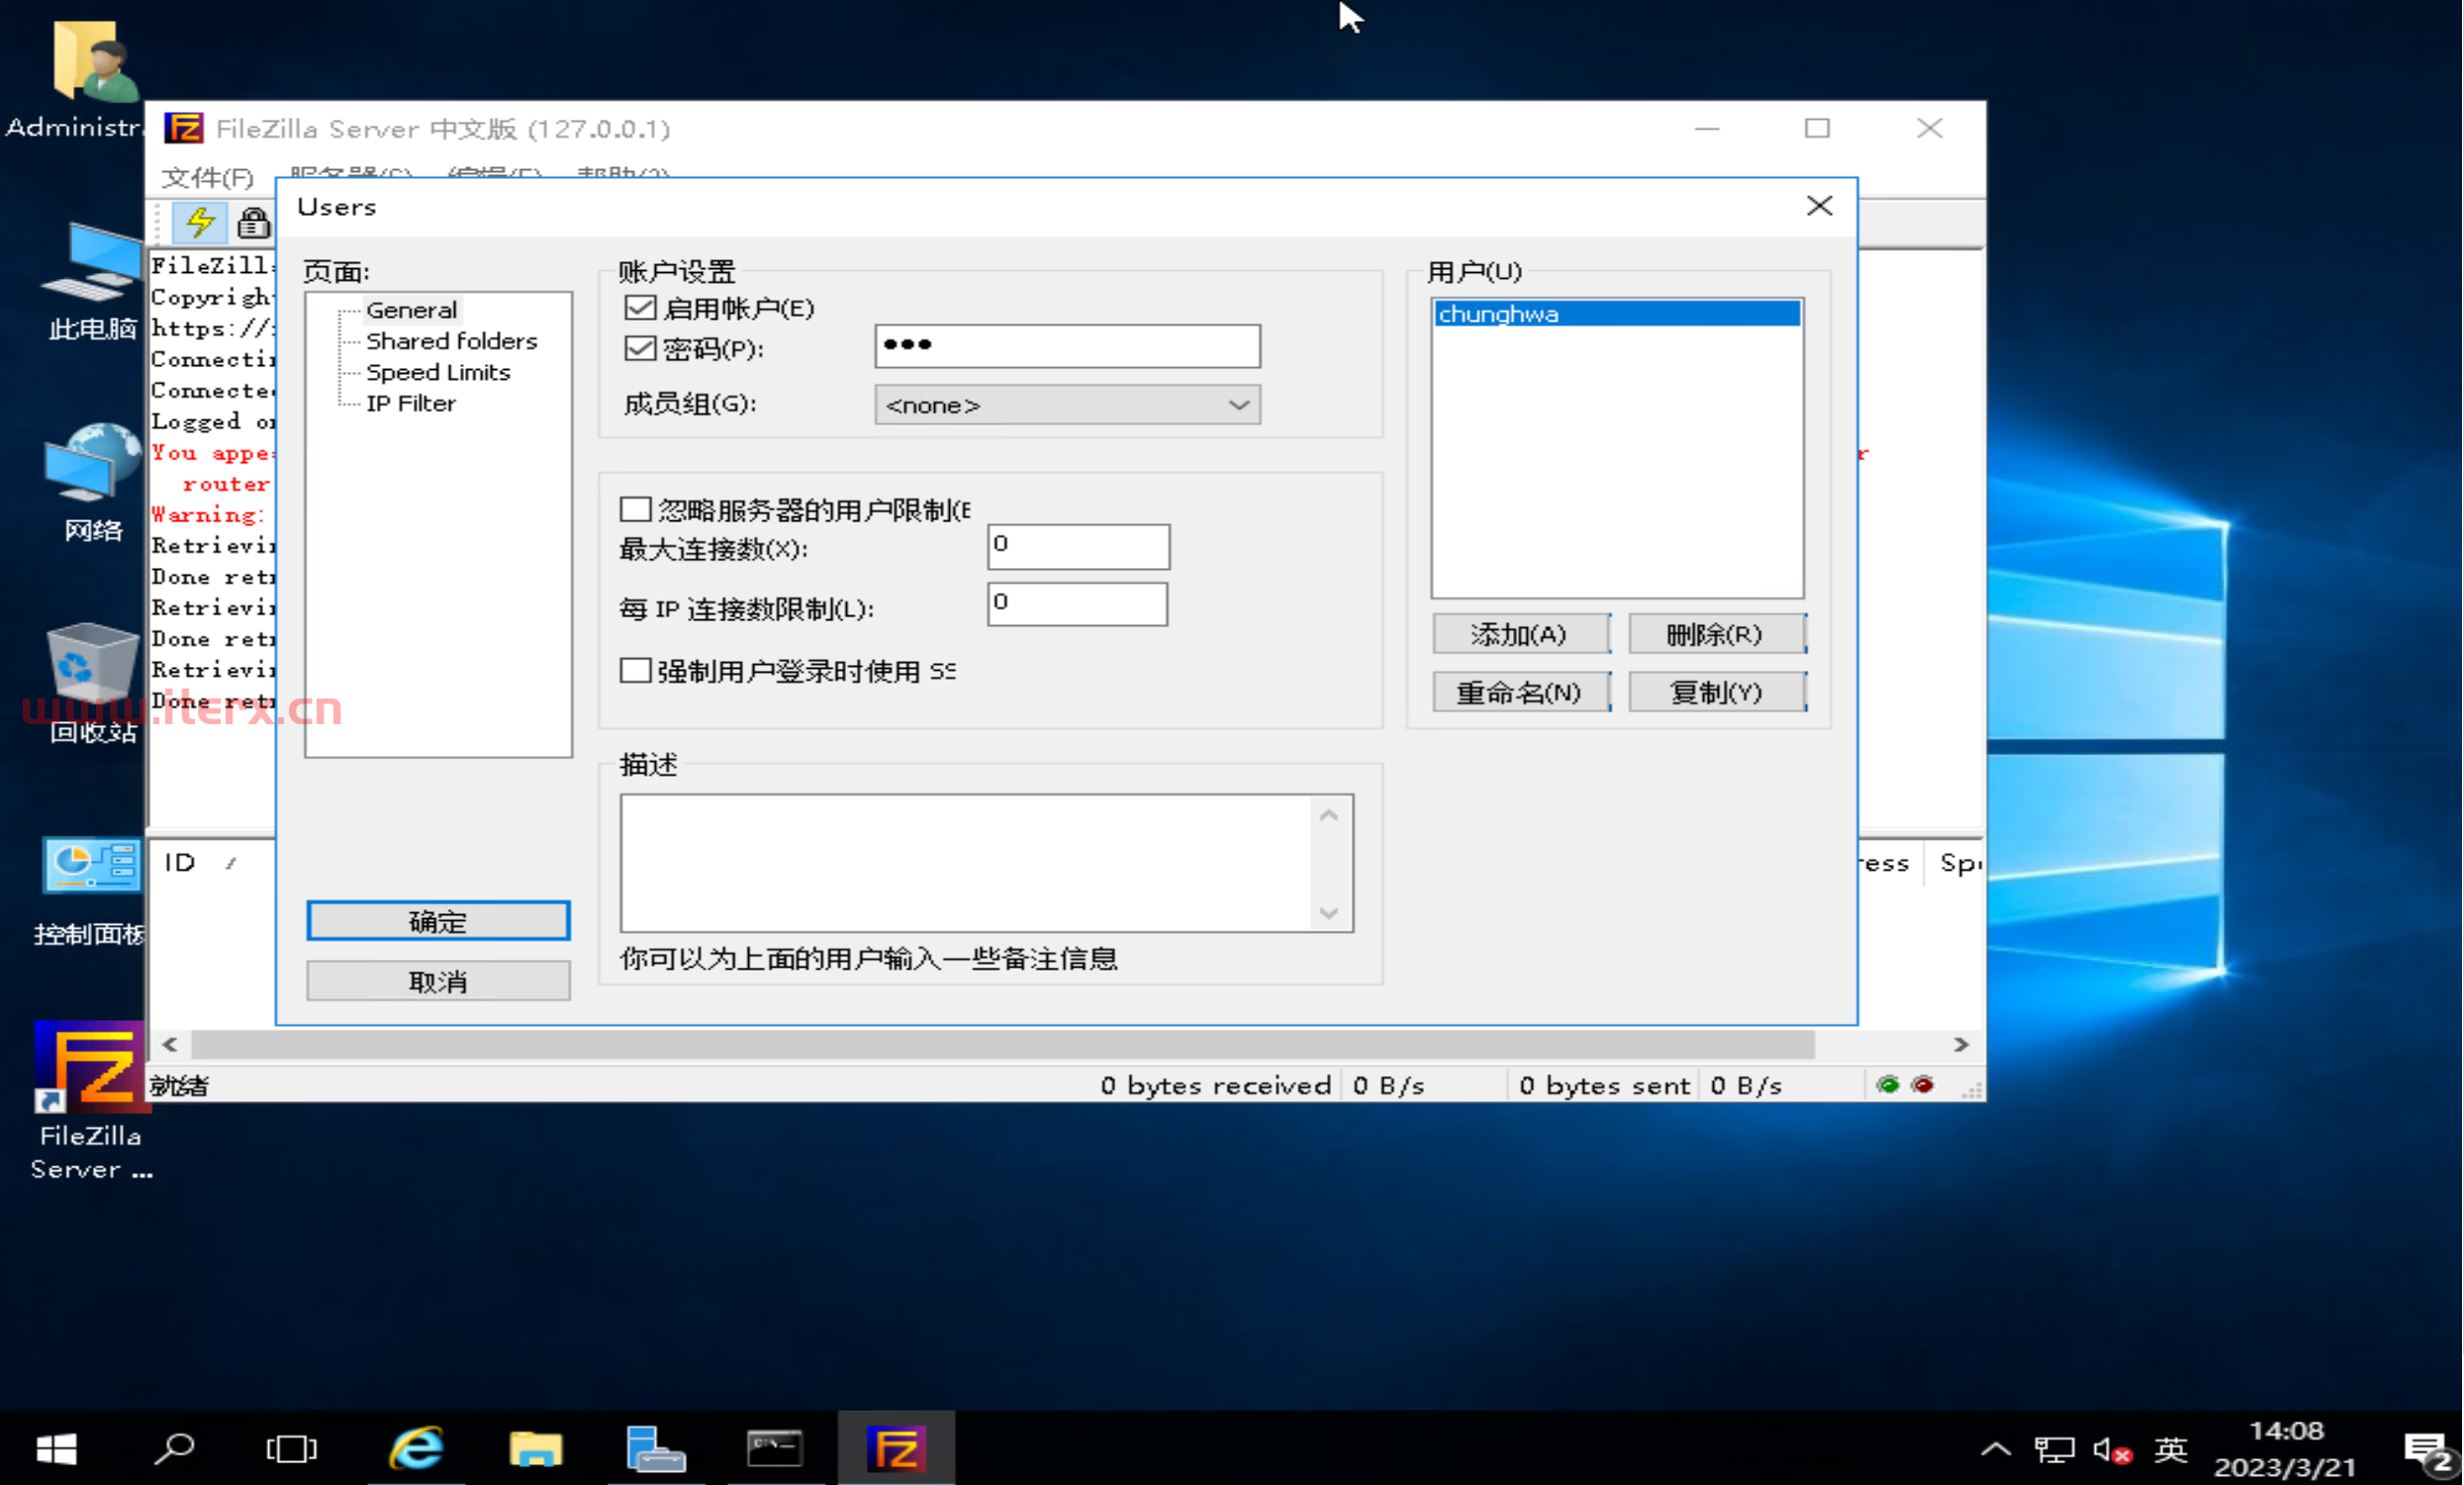2464x1485 pixels.
Task: Launch Internet Explorer from taskbar
Action: tap(416, 1448)
